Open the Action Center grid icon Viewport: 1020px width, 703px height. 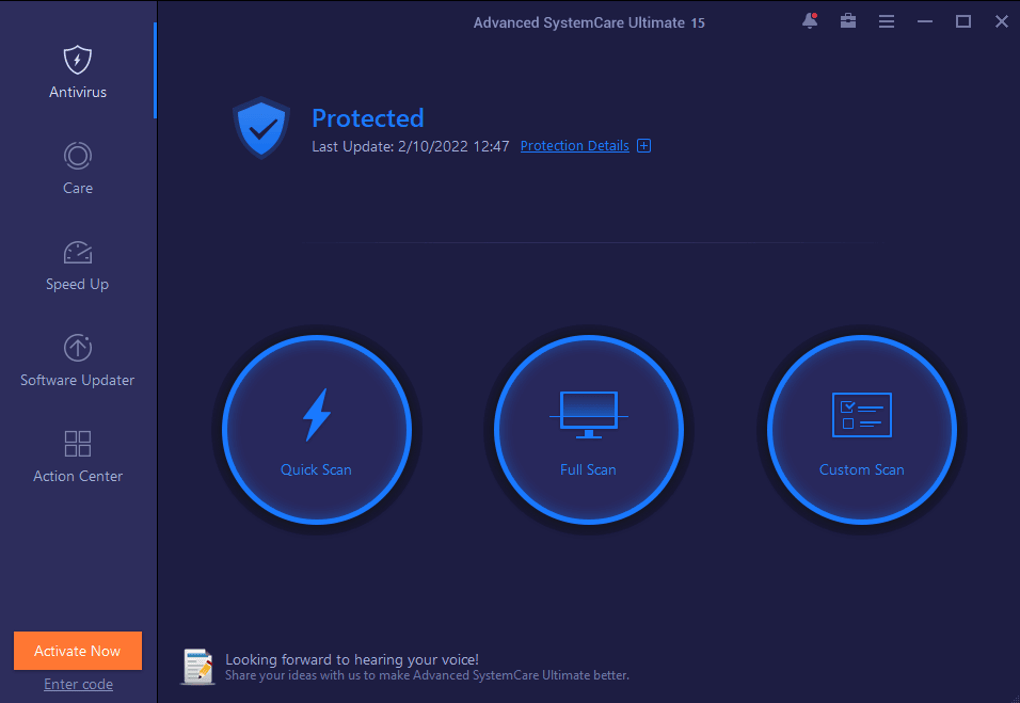point(77,444)
